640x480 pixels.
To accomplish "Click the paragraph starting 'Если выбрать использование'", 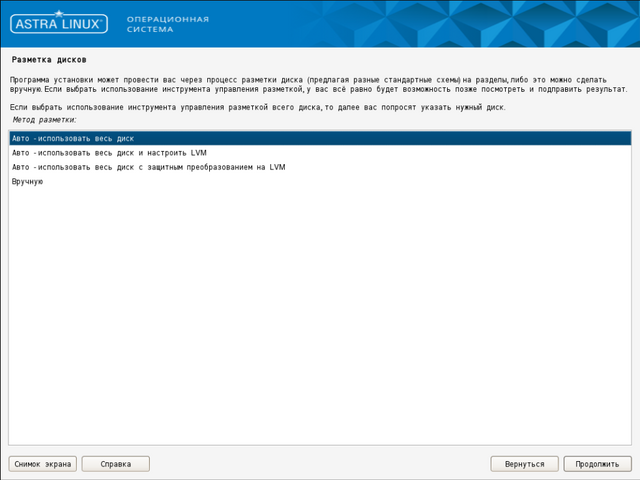I will (x=258, y=106).
